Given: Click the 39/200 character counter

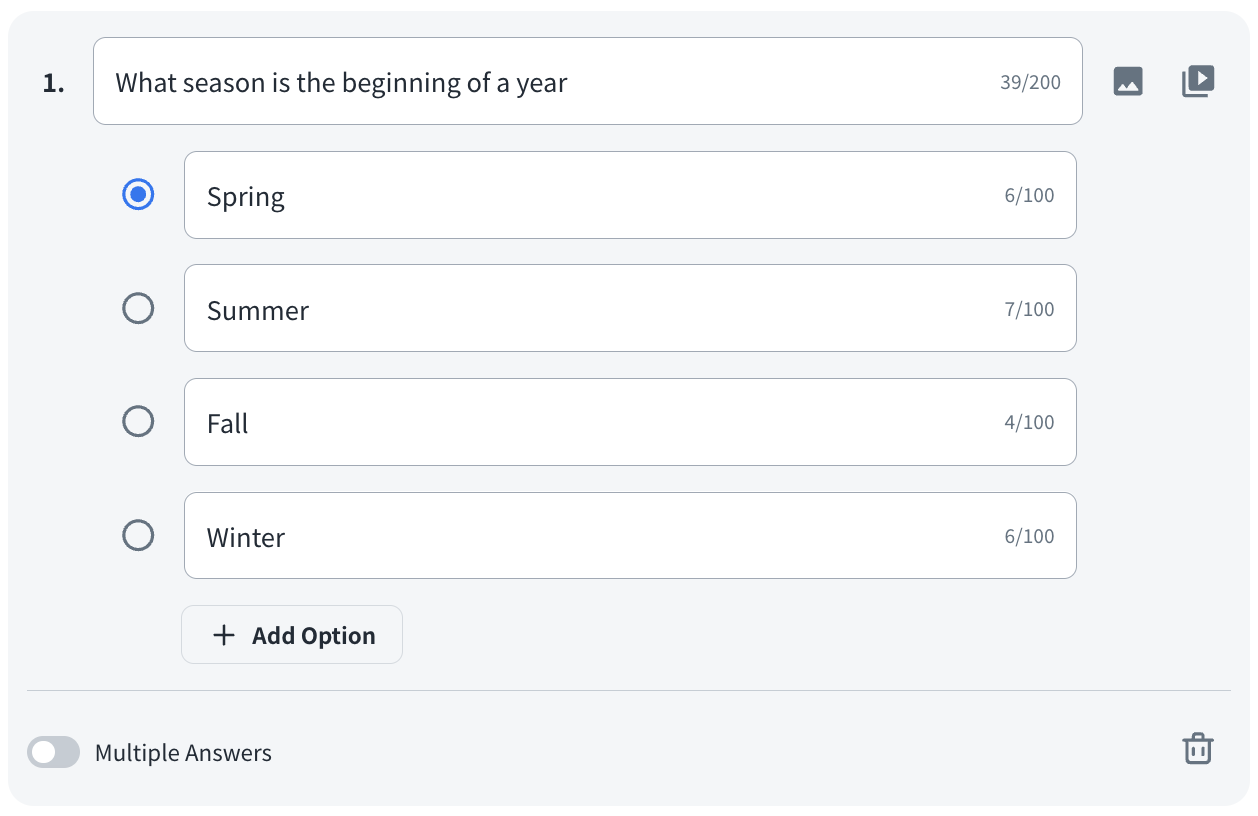Looking at the screenshot, I should [1030, 83].
